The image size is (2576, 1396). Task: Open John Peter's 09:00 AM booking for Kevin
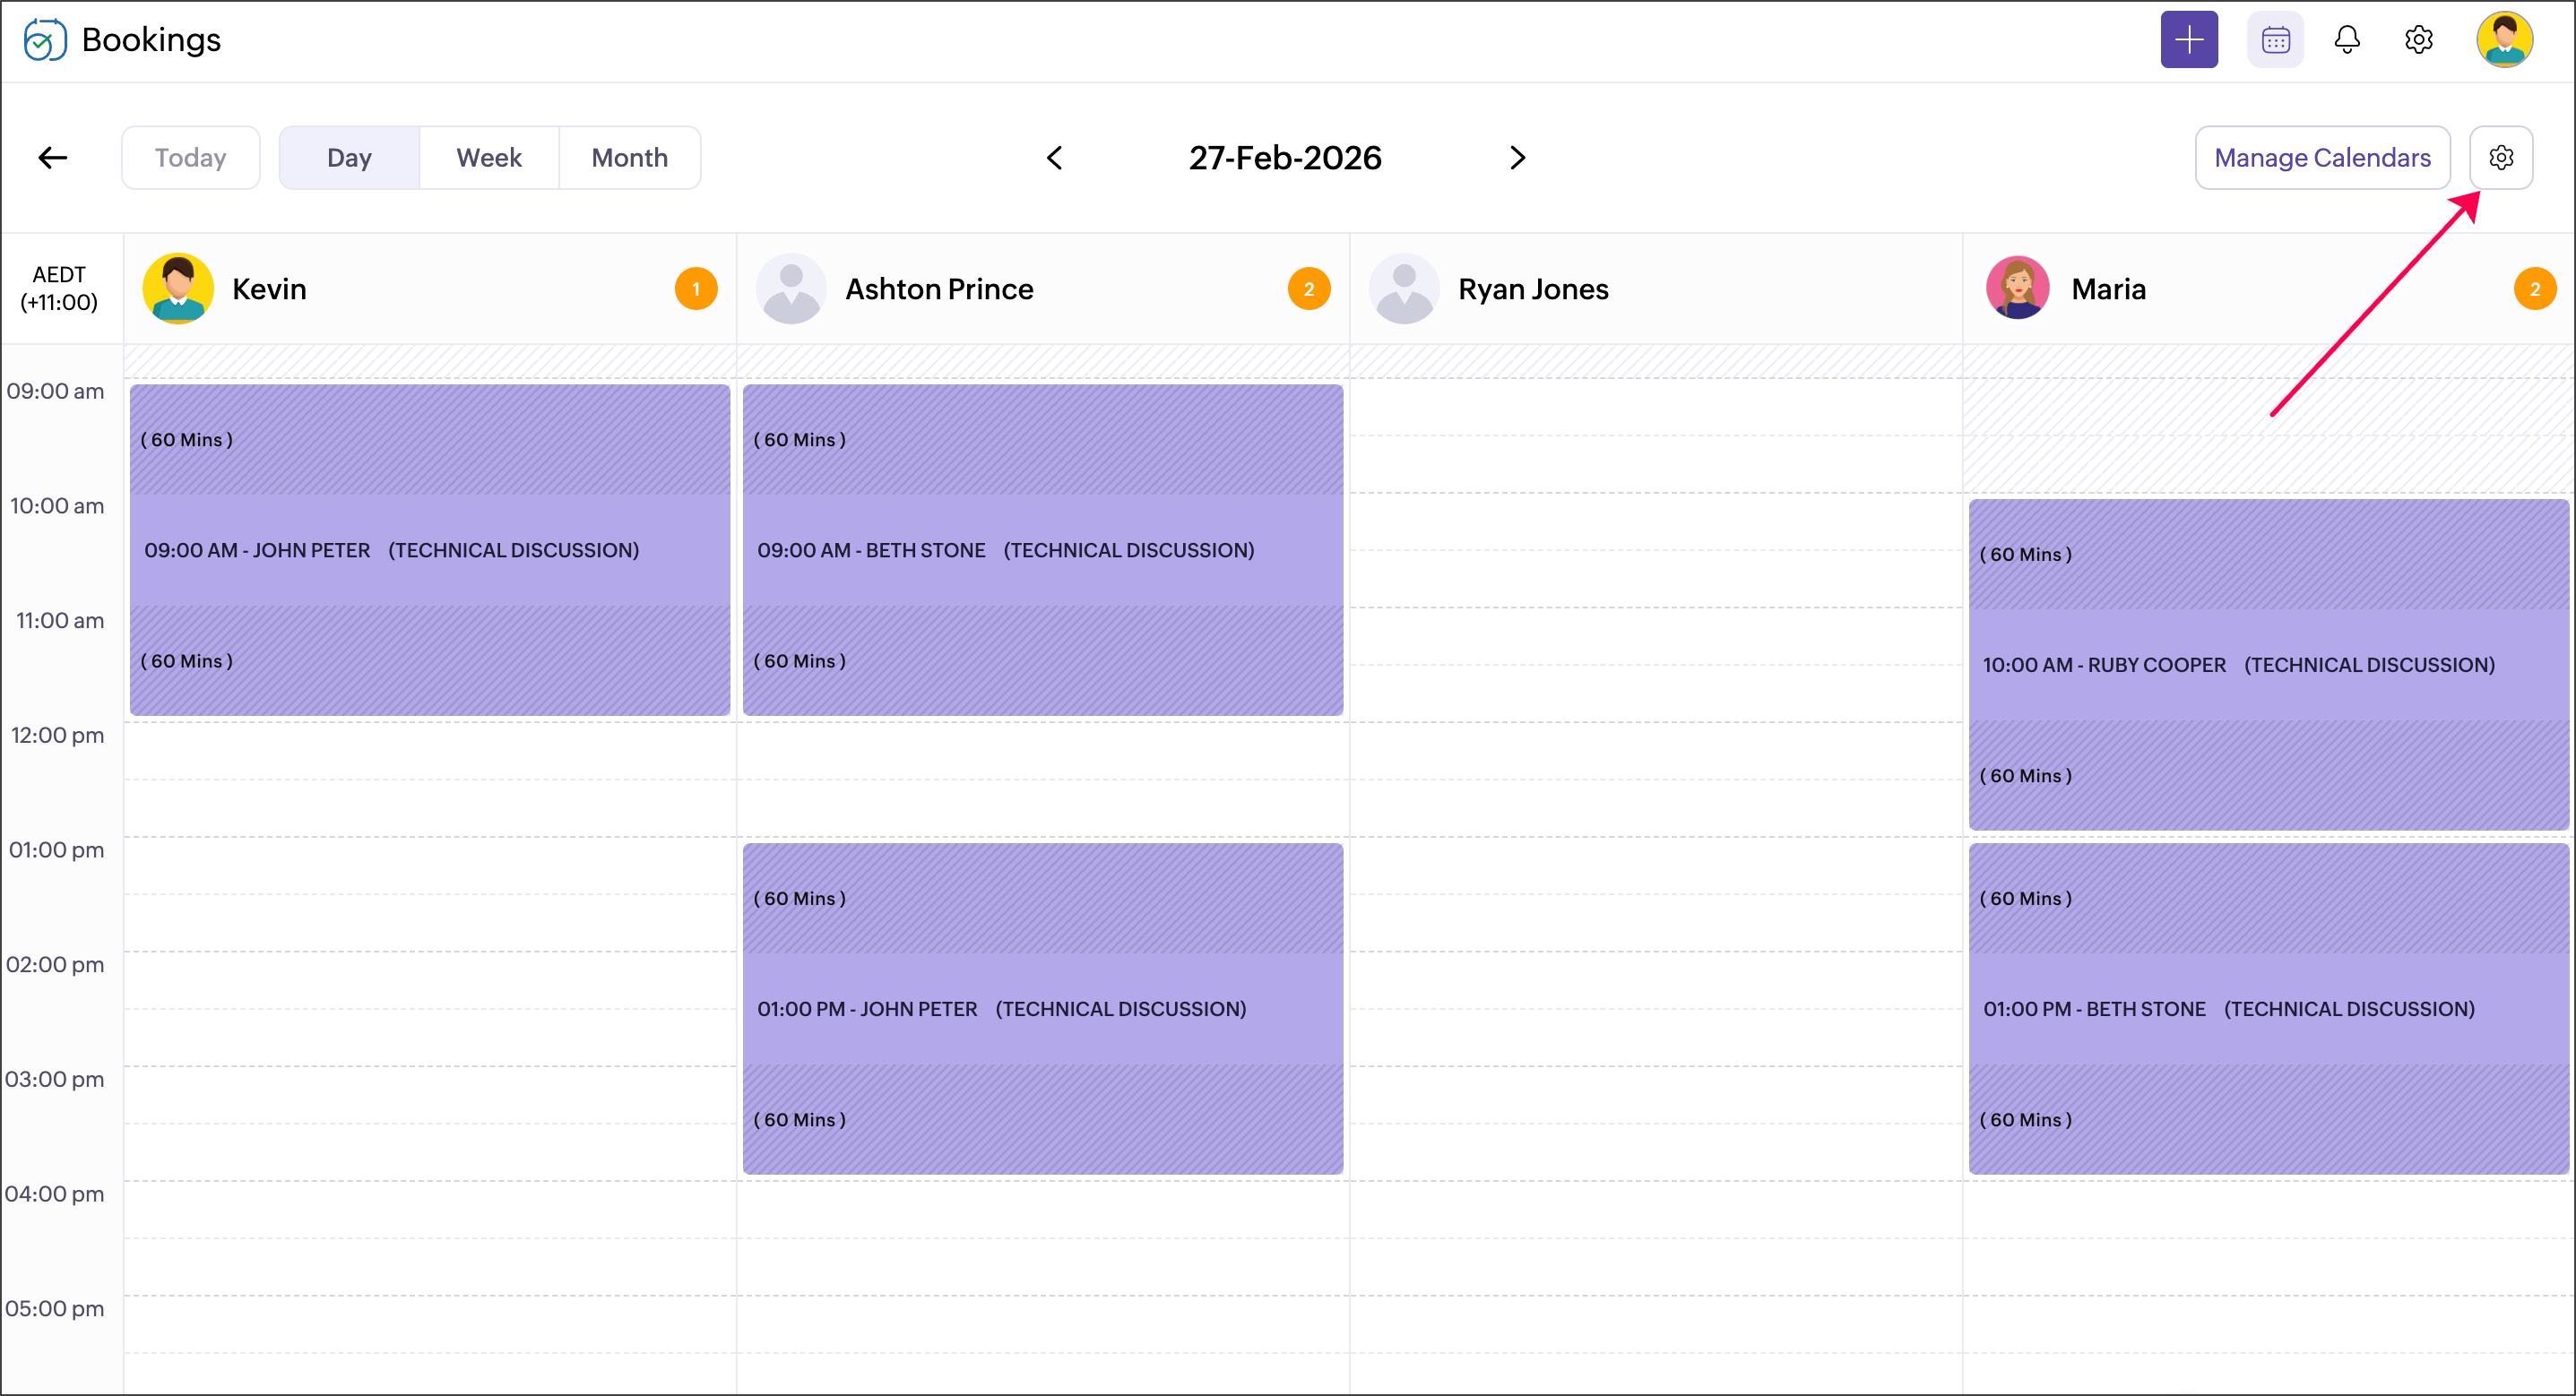[x=430, y=550]
